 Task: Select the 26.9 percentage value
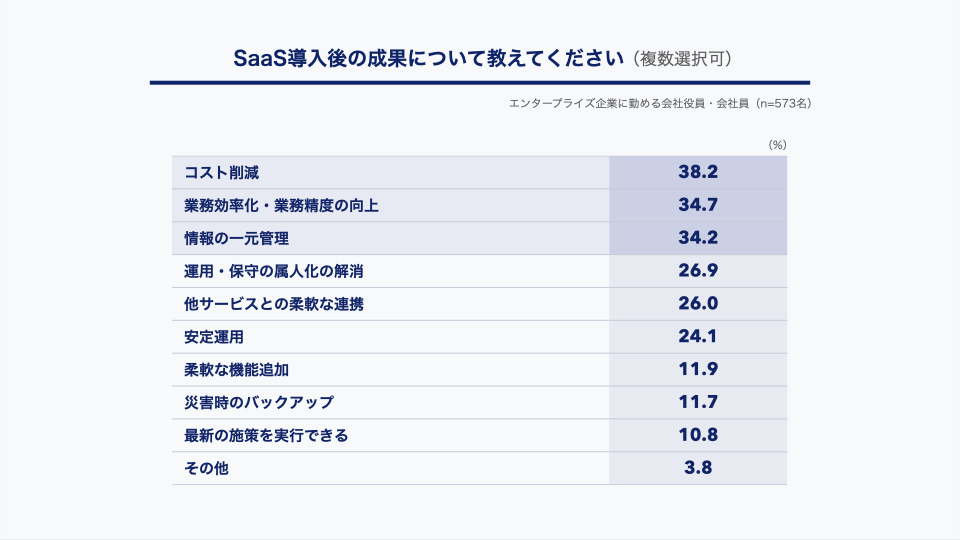pyautogui.click(x=698, y=271)
